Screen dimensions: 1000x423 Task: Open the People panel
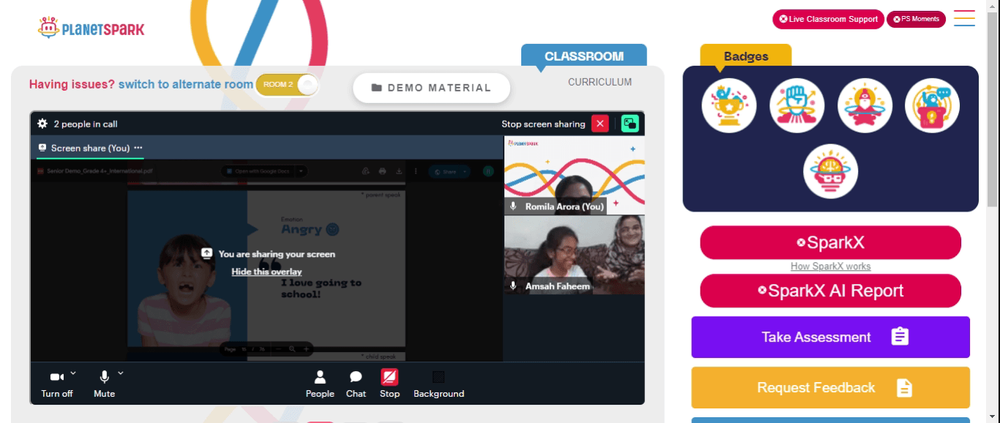(x=320, y=384)
